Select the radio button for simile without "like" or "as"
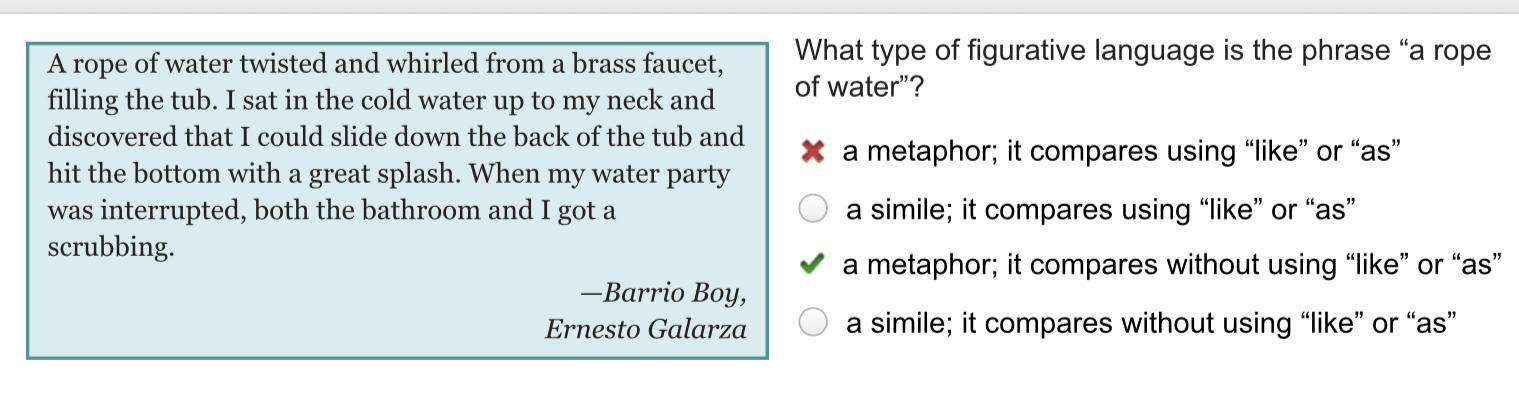Image resolution: width=1519 pixels, height=414 pixels. click(x=813, y=322)
